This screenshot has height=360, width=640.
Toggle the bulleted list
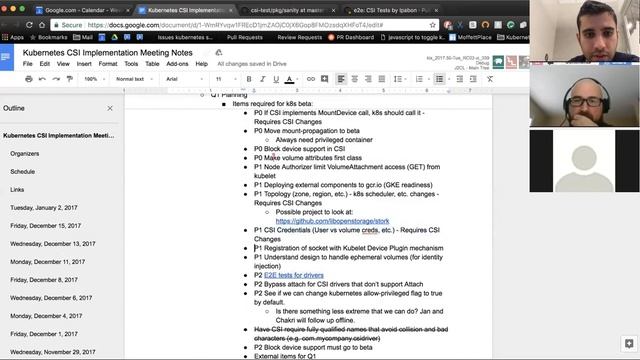439,79
